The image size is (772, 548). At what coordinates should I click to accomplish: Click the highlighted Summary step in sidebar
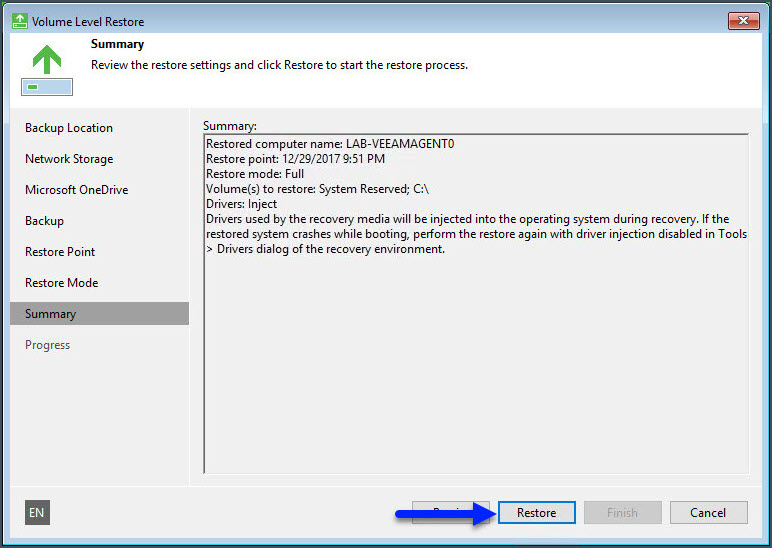click(51, 314)
